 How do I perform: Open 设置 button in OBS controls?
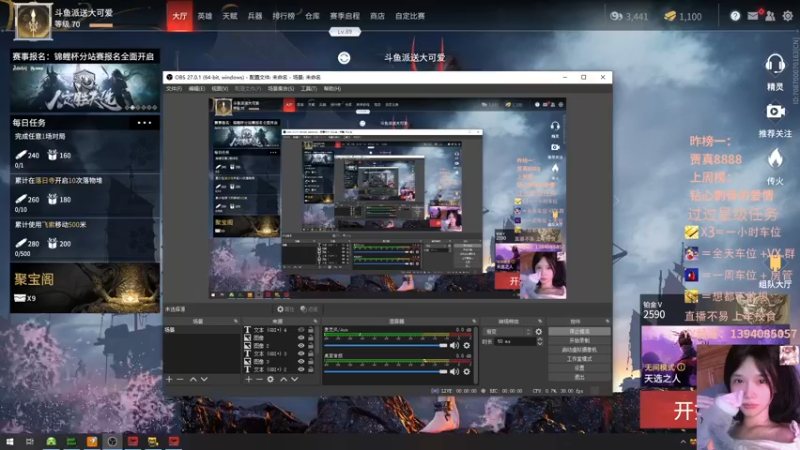point(579,368)
